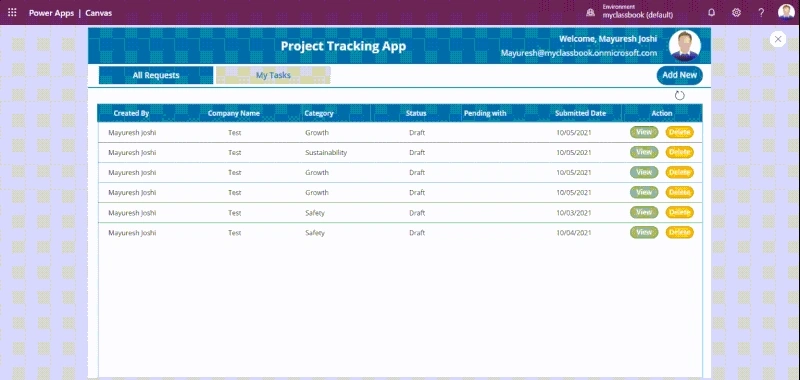
Task: Click Draft status in the 10/03/2021 row
Action: (x=417, y=213)
